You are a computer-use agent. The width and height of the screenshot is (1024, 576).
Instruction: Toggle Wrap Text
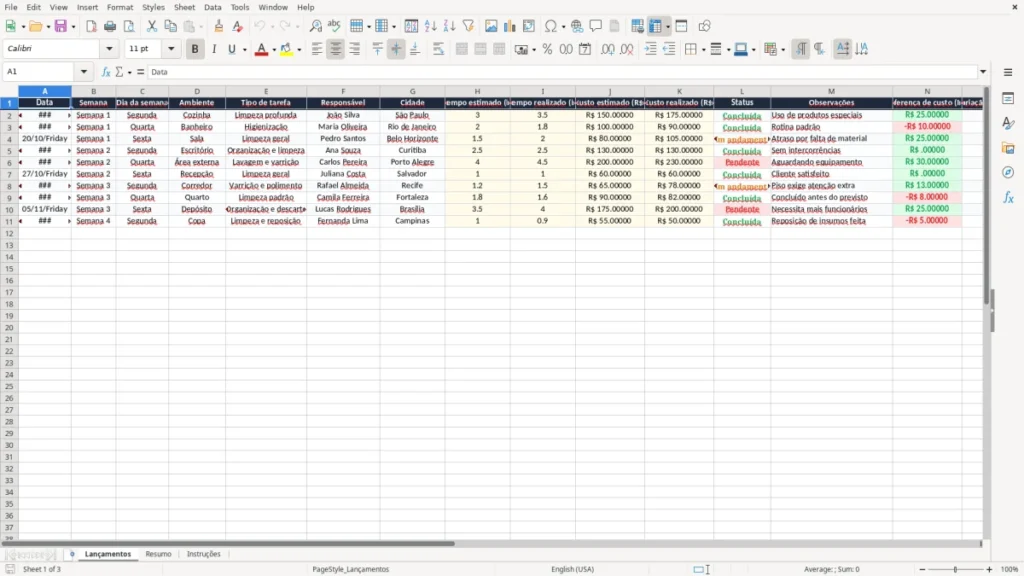pyautogui.click(x=438, y=49)
